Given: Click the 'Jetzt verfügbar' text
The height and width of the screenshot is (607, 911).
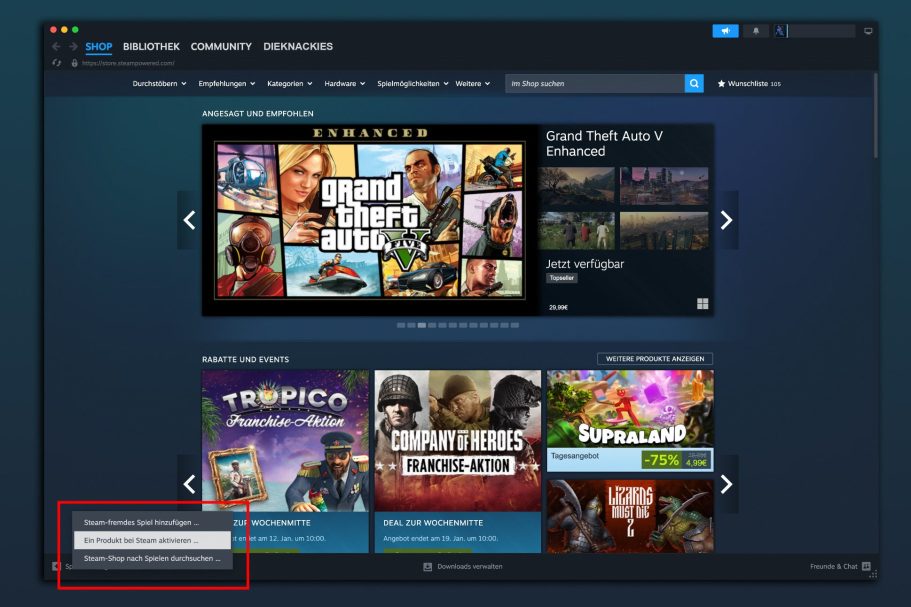Looking at the screenshot, I should coord(584,264).
